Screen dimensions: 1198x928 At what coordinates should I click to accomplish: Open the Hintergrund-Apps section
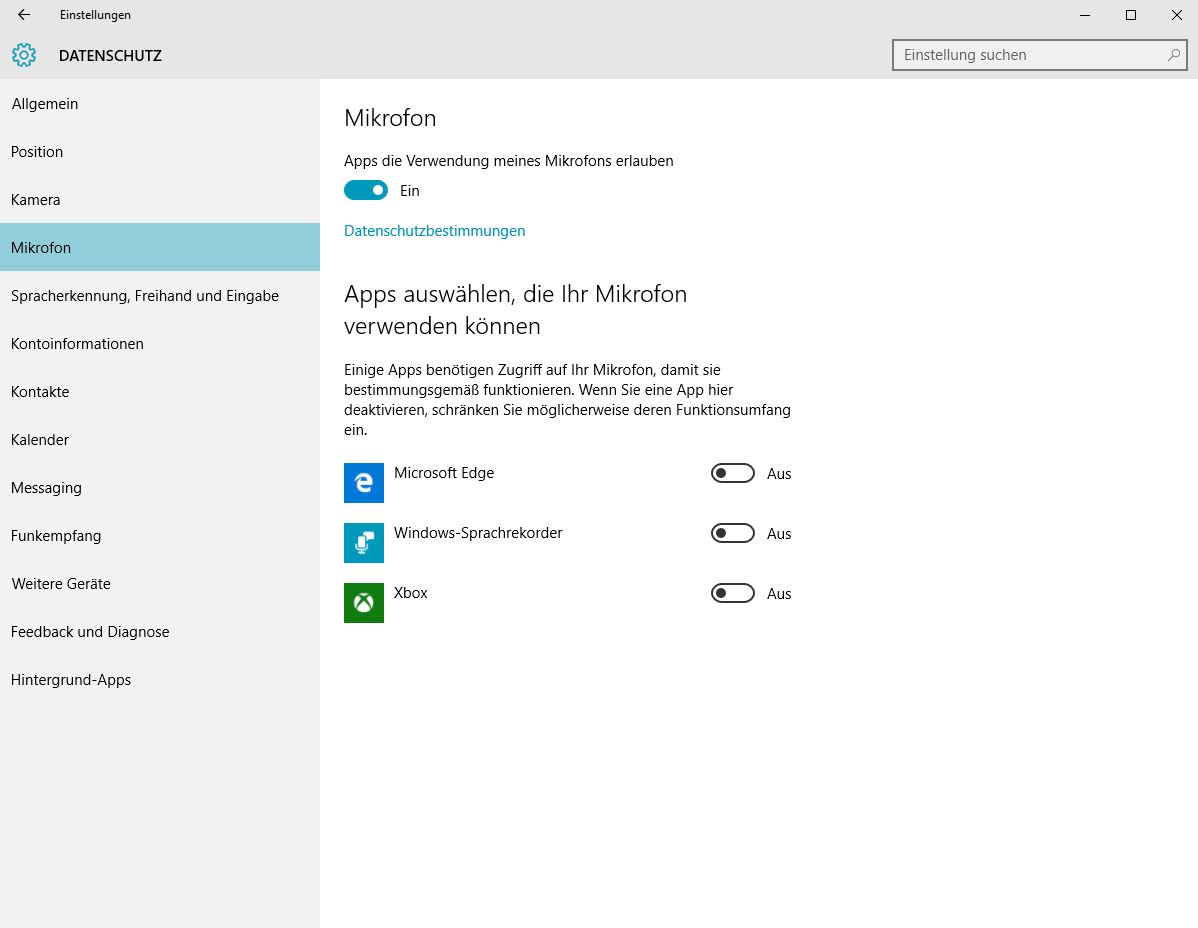click(160, 680)
